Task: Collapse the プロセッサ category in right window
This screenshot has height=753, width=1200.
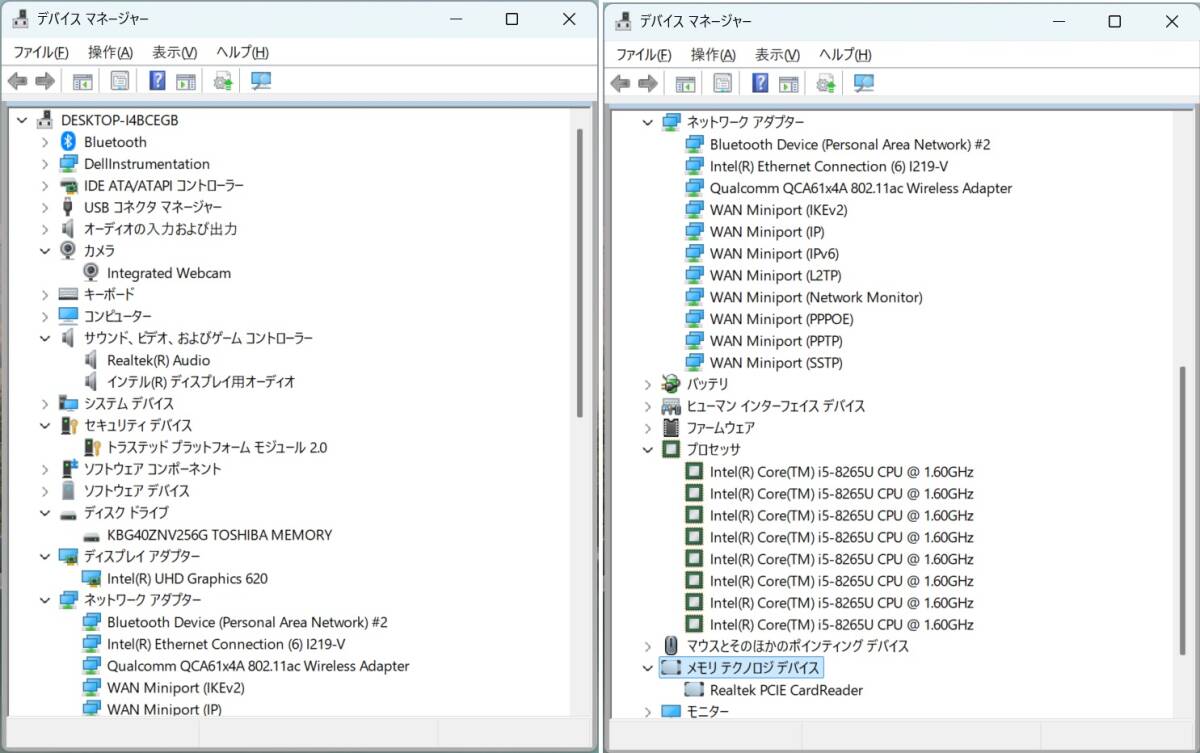Action: pos(648,450)
